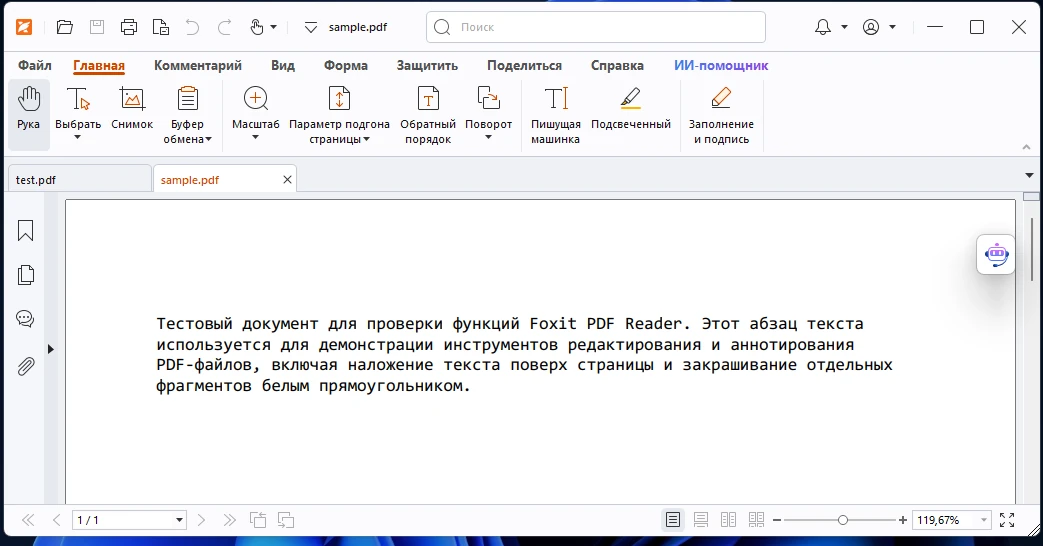Open the Поделиться ribbon tab

(524, 65)
